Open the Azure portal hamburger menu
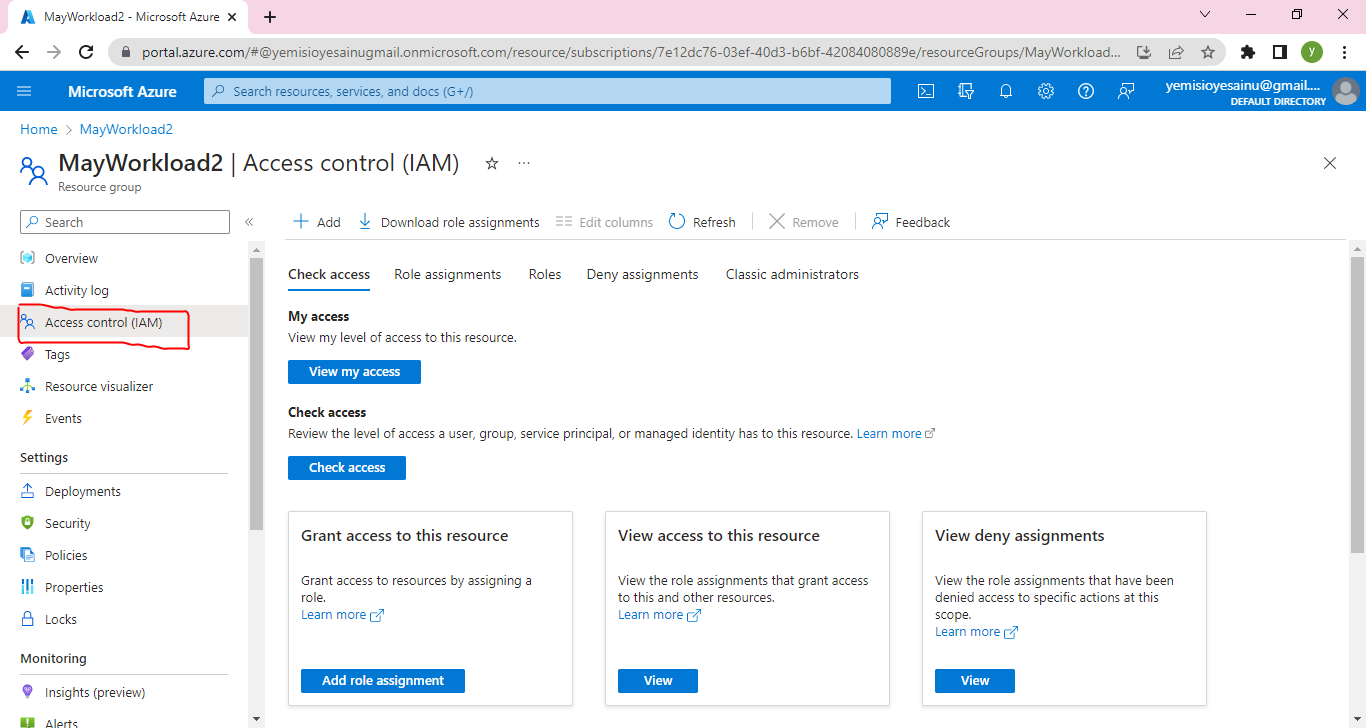This screenshot has width=1366, height=728. pyautogui.click(x=25, y=91)
